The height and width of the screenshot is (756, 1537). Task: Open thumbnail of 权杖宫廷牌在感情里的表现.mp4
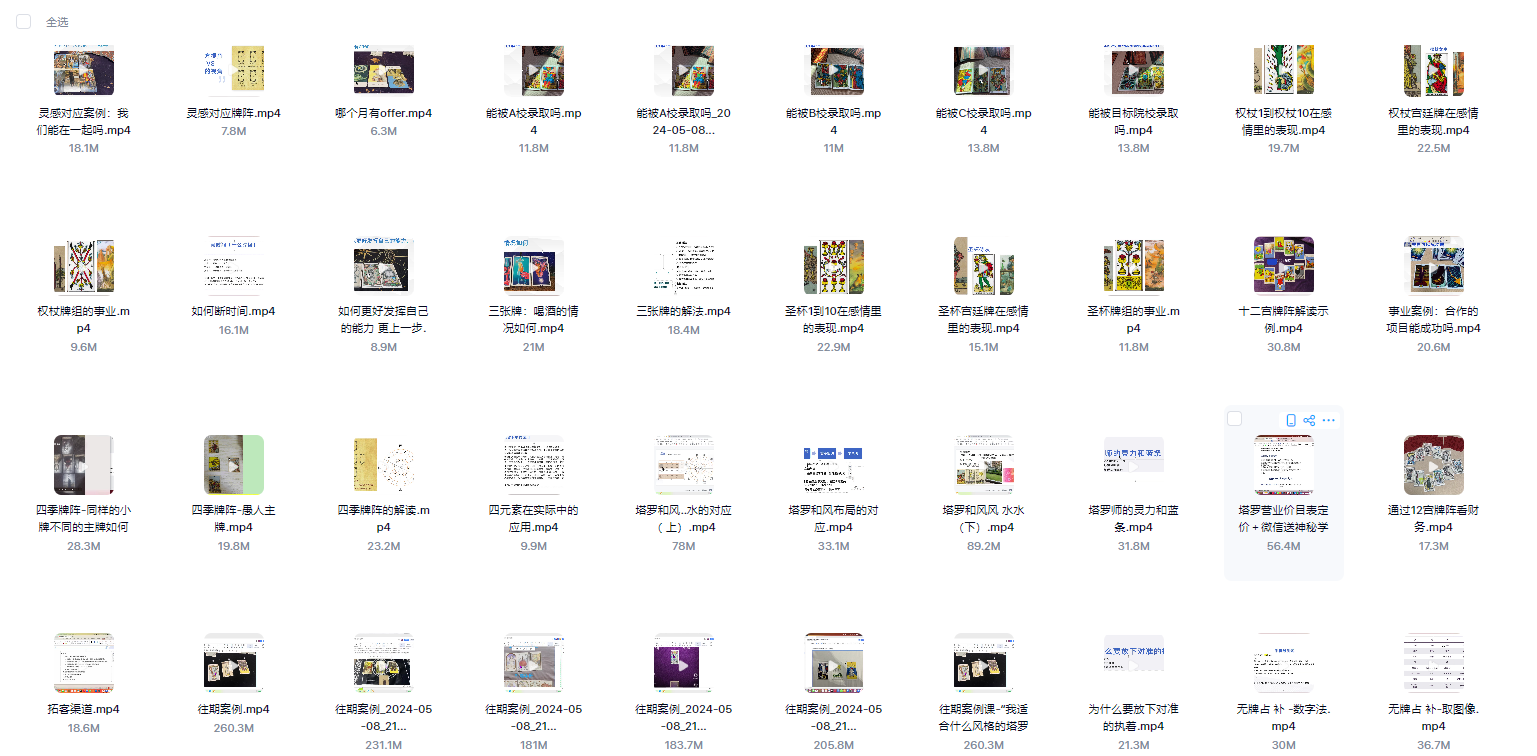[x=1434, y=69]
